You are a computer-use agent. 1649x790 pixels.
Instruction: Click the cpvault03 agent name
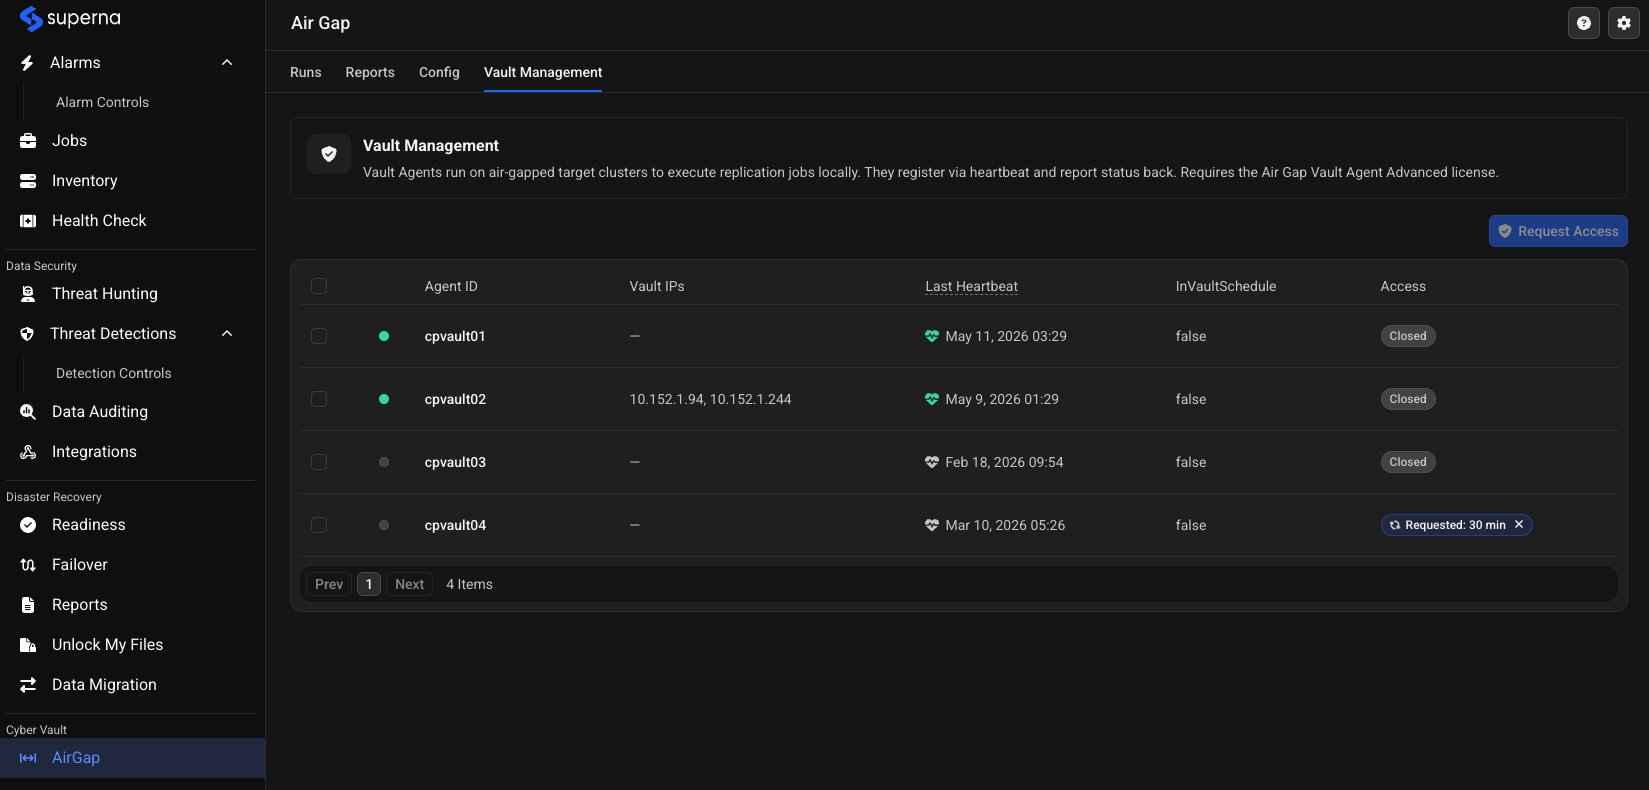tap(455, 462)
